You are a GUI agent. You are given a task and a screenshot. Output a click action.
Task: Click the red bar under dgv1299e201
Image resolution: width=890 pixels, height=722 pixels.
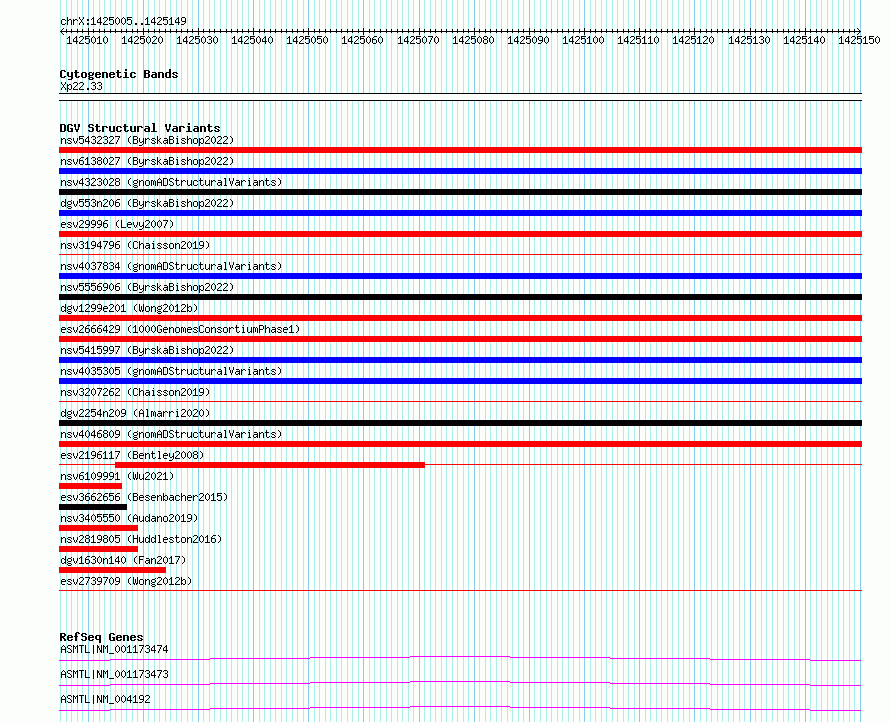(460, 318)
